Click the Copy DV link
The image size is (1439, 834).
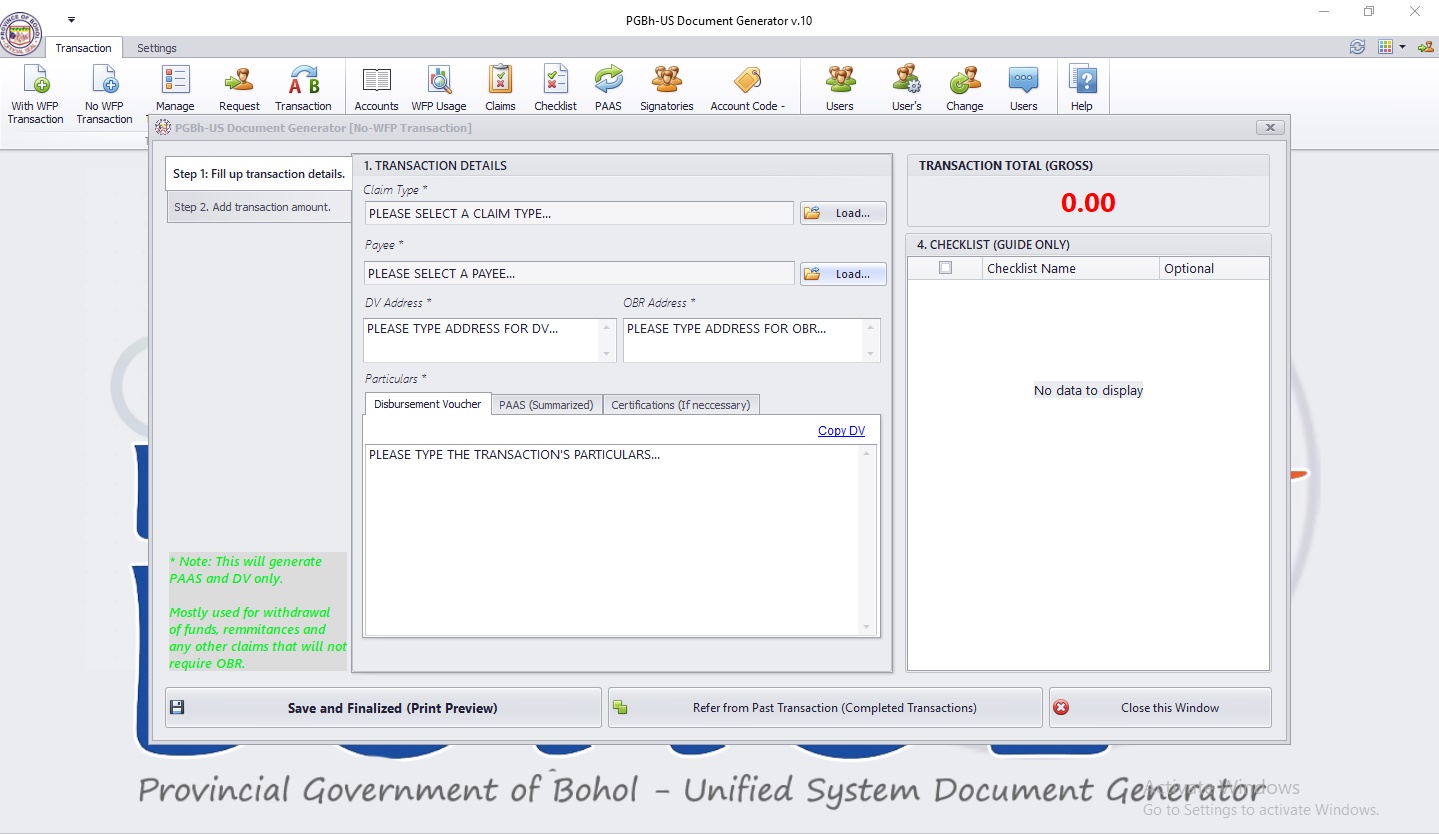click(841, 431)
